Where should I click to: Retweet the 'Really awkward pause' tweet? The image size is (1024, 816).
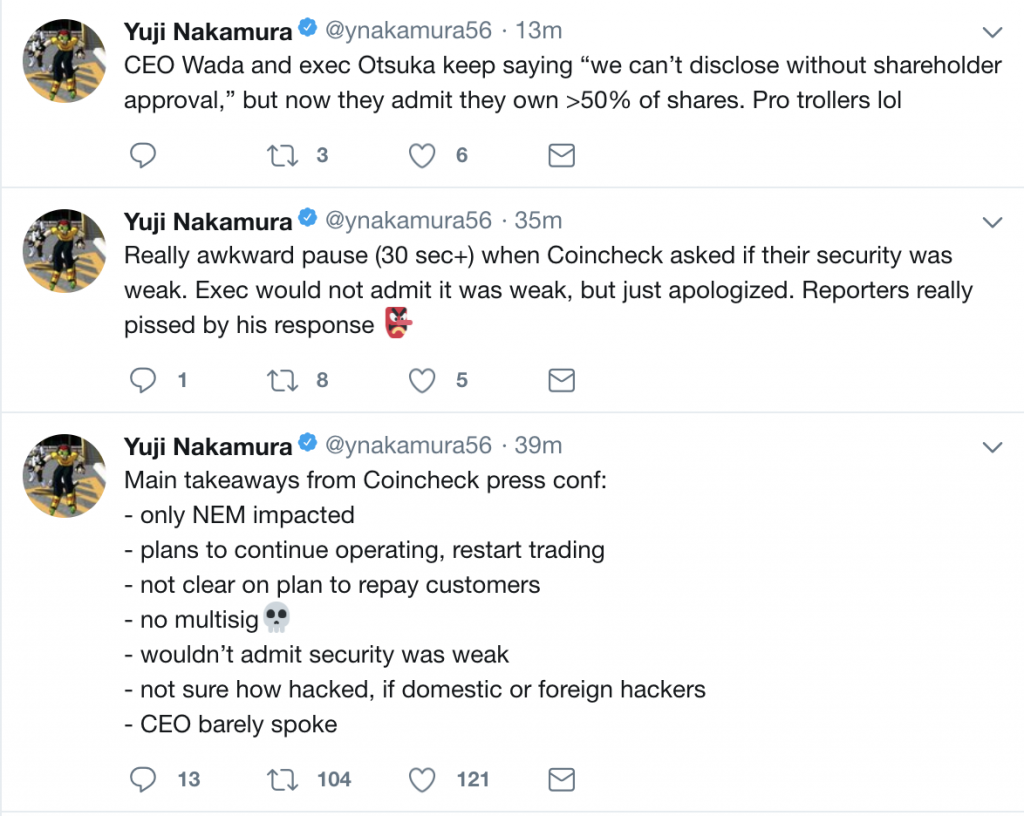click(x=281, y=380)
